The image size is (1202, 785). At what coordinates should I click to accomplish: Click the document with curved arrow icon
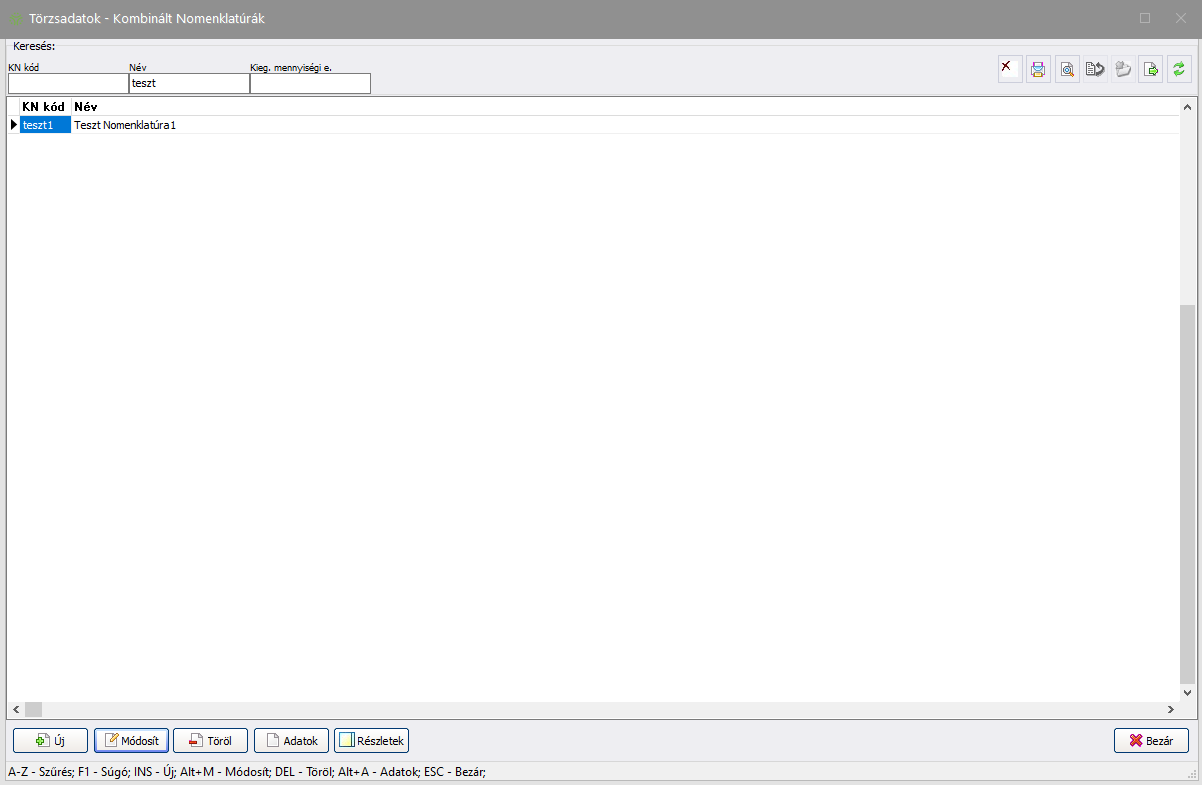coord(1095,69)
